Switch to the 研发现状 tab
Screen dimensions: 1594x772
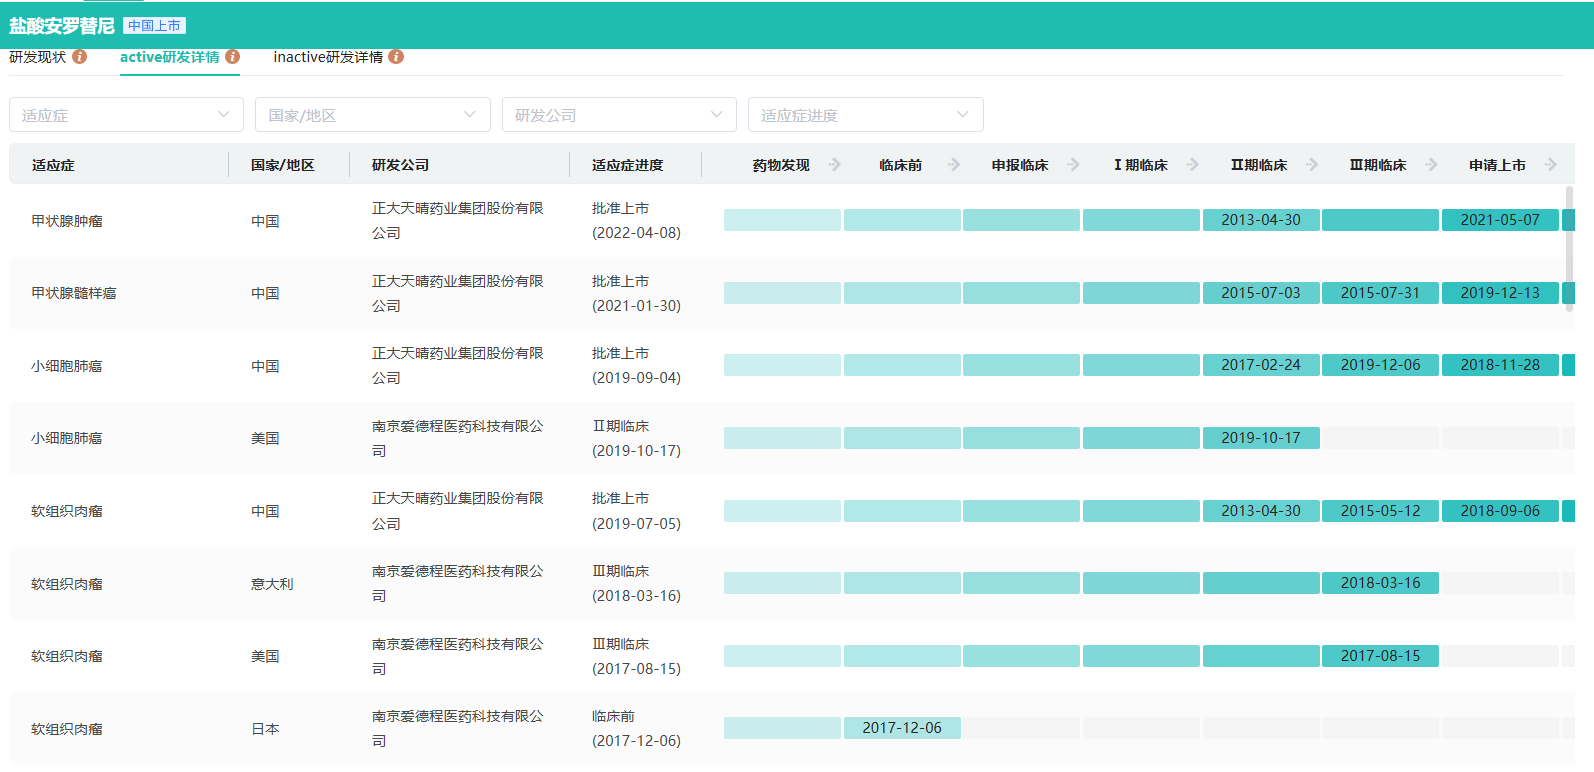[38, 57]
